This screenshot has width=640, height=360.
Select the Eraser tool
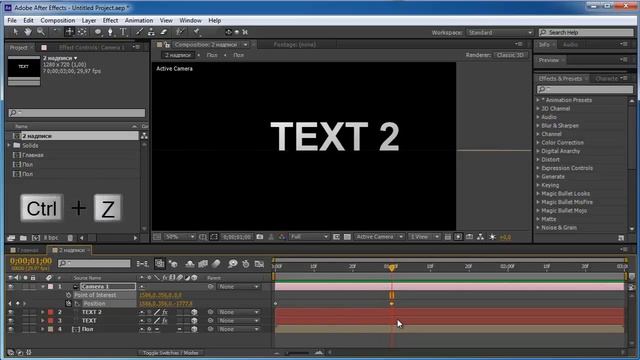[164, 32]
